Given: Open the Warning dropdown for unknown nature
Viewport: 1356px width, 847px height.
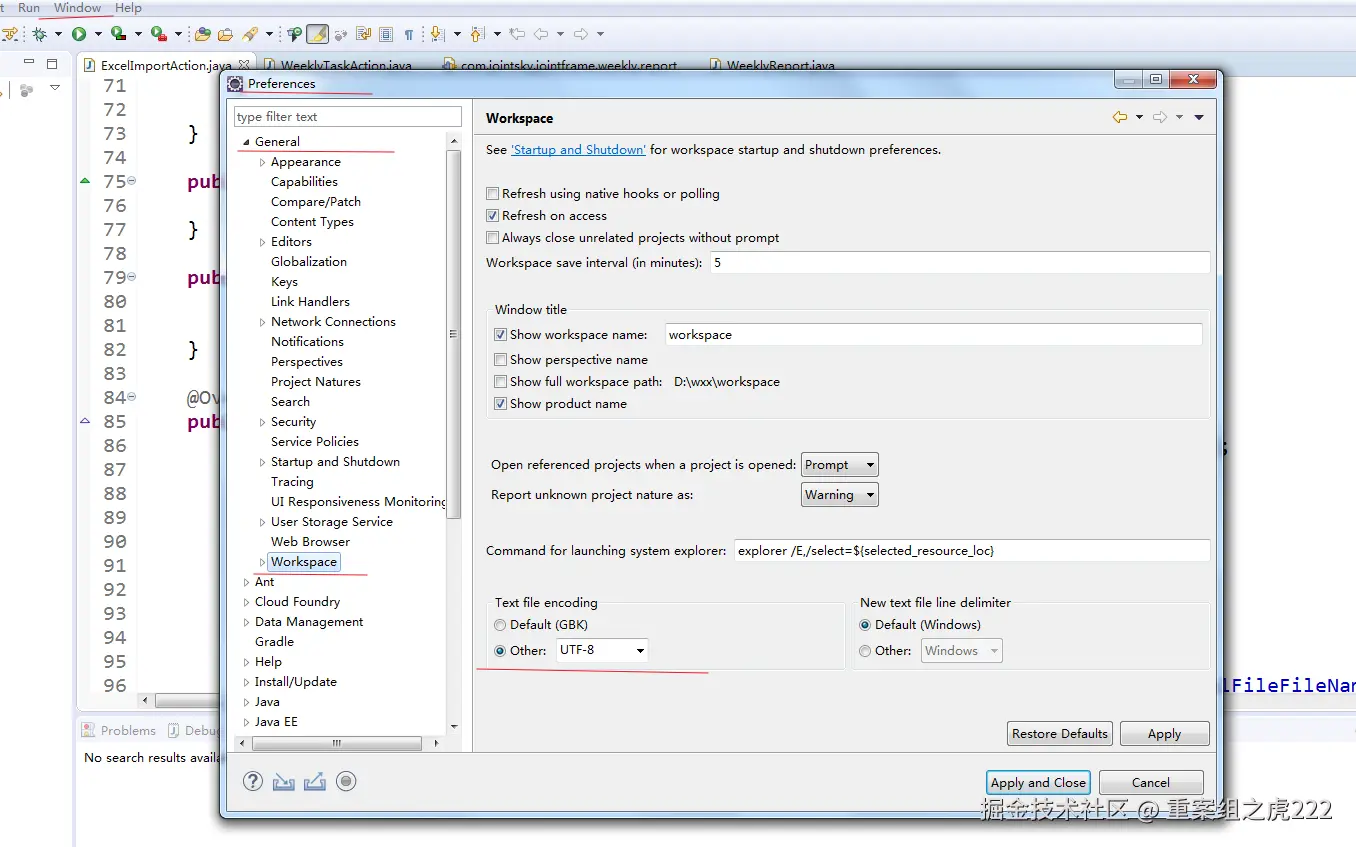Looking at the screenshot, I should click(840, 495).
